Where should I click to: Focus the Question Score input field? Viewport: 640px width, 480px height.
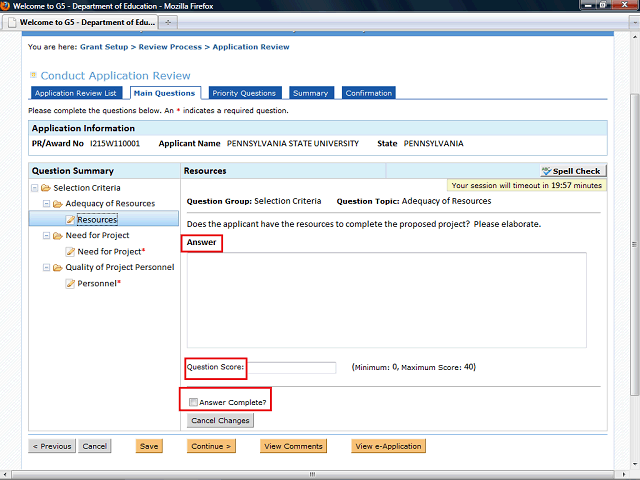tap(291, 368)
